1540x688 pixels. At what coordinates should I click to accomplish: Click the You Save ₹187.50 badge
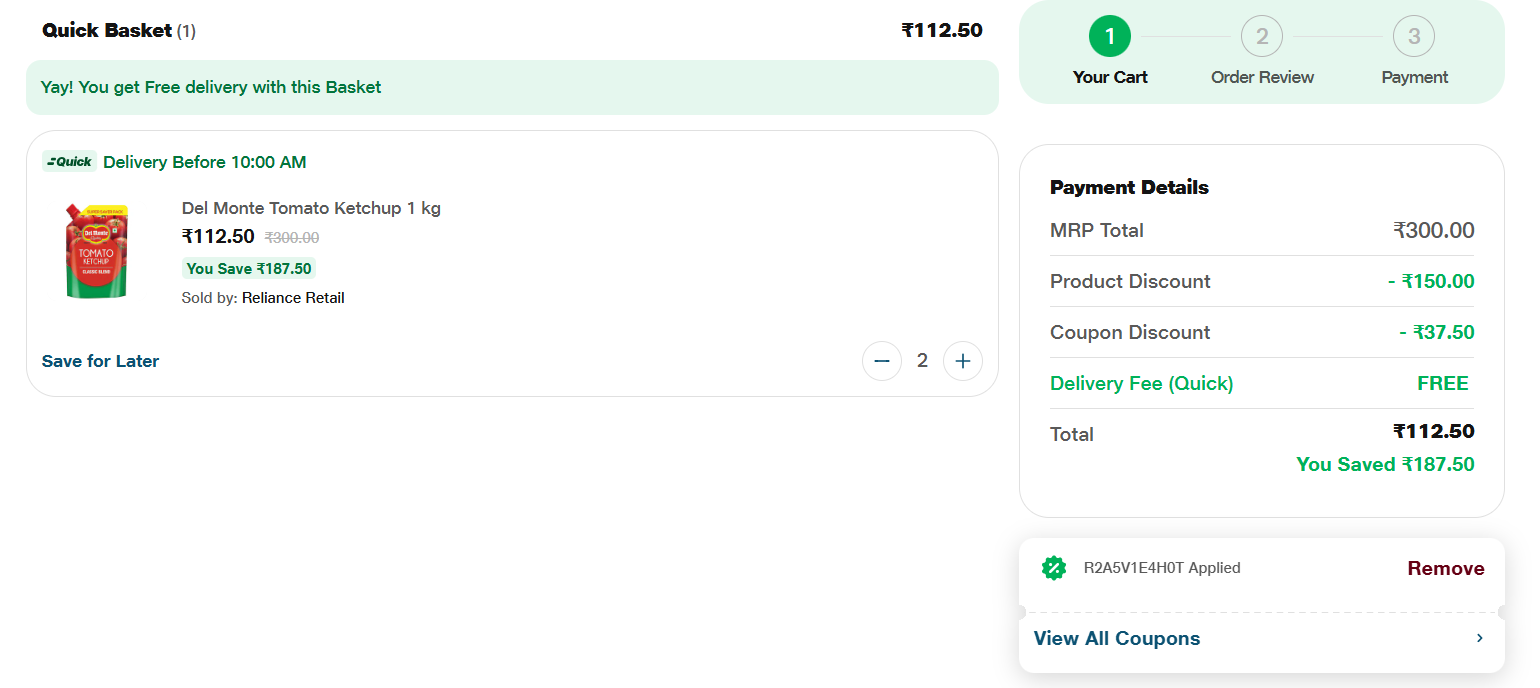click(249, 268)
